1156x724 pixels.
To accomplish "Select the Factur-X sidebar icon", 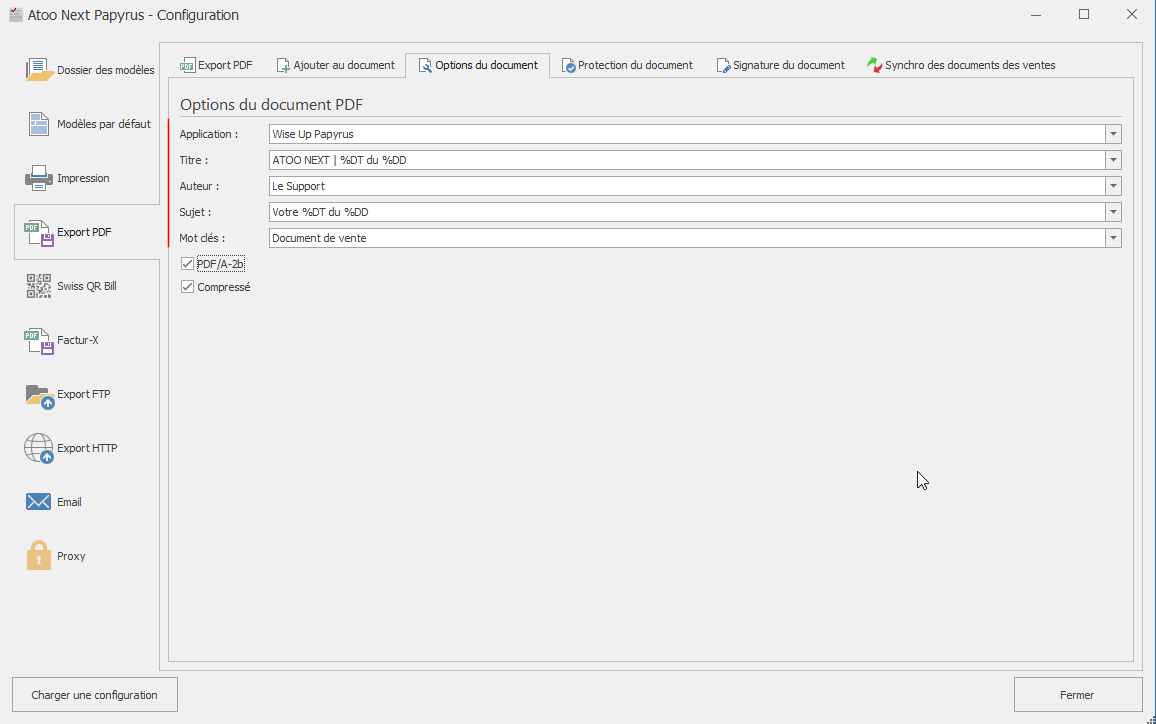I will click(39, 340).
